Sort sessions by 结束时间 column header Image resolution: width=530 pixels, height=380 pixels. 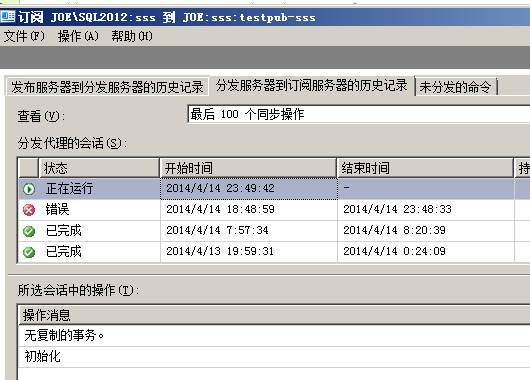coord(425,168)
